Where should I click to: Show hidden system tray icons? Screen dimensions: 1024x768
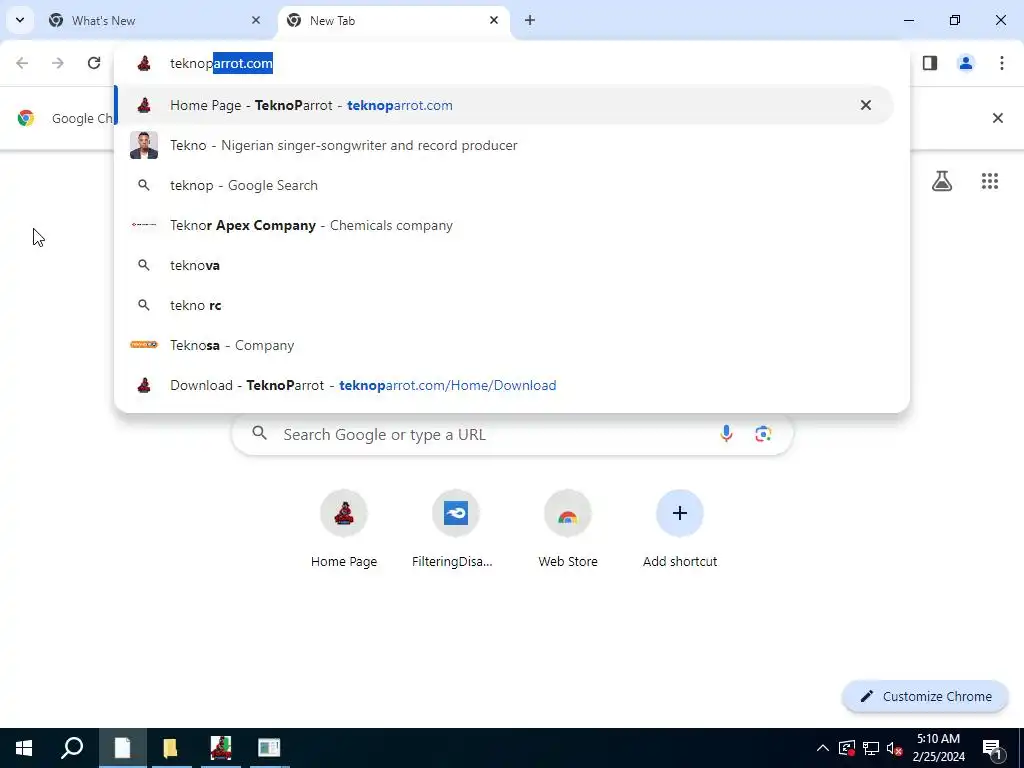[x=823, y=748]
